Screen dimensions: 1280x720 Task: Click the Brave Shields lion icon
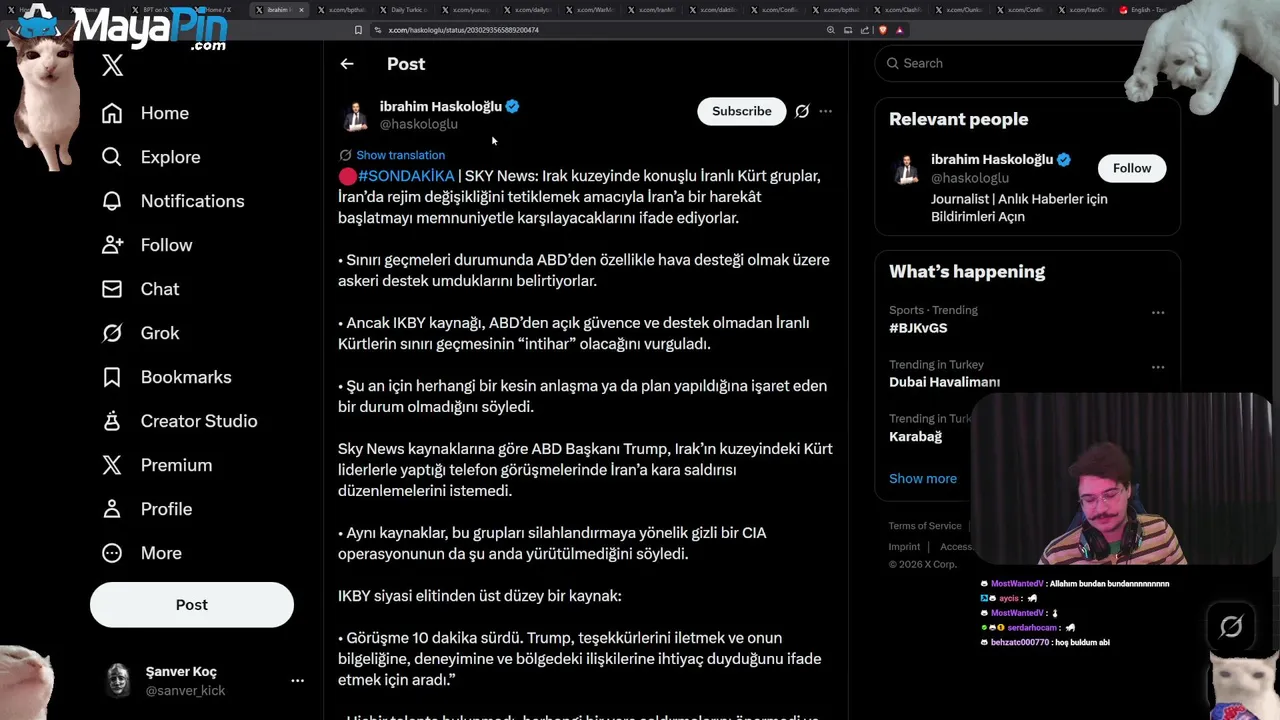[x=883, y=30]
